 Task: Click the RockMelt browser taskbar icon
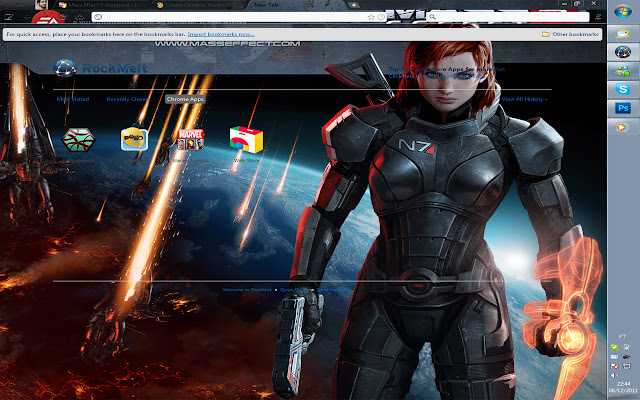pyautogui.click(x=623, y=52)
